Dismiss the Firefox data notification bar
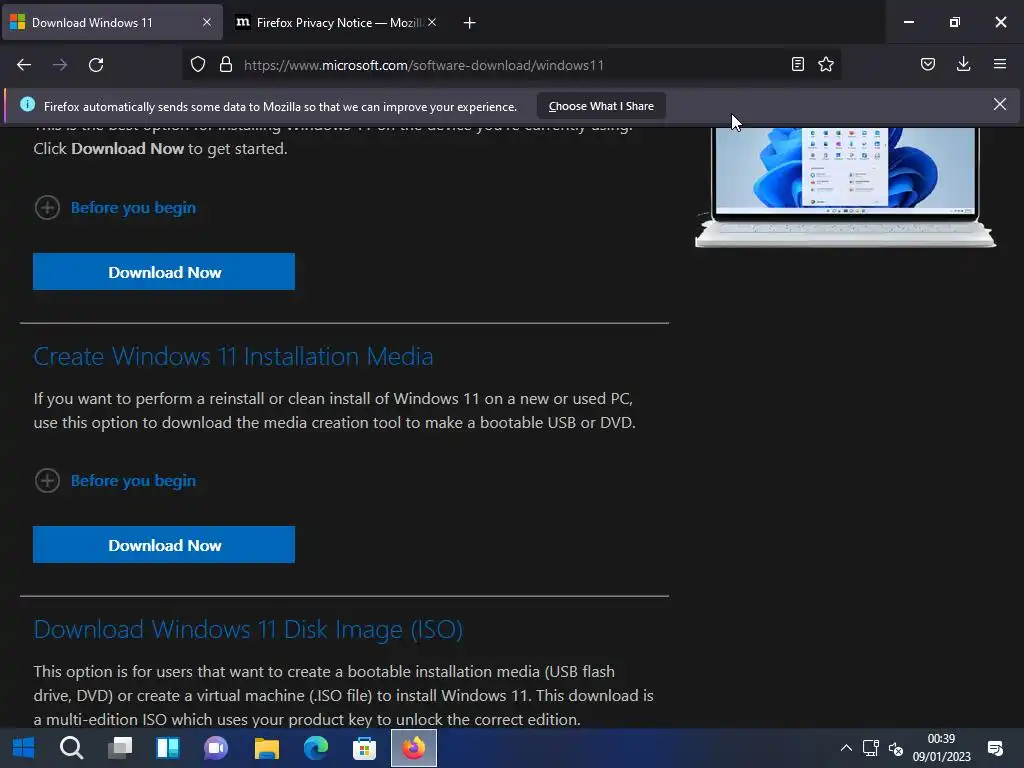Screen dimensions: 1024x768 click(1000, 104)
